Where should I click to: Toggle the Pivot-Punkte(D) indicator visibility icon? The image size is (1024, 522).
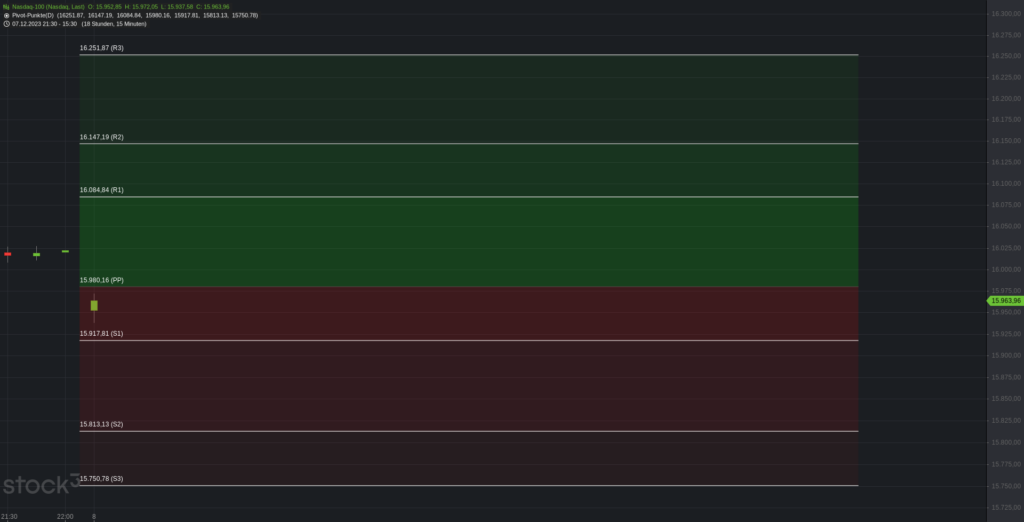7,15
